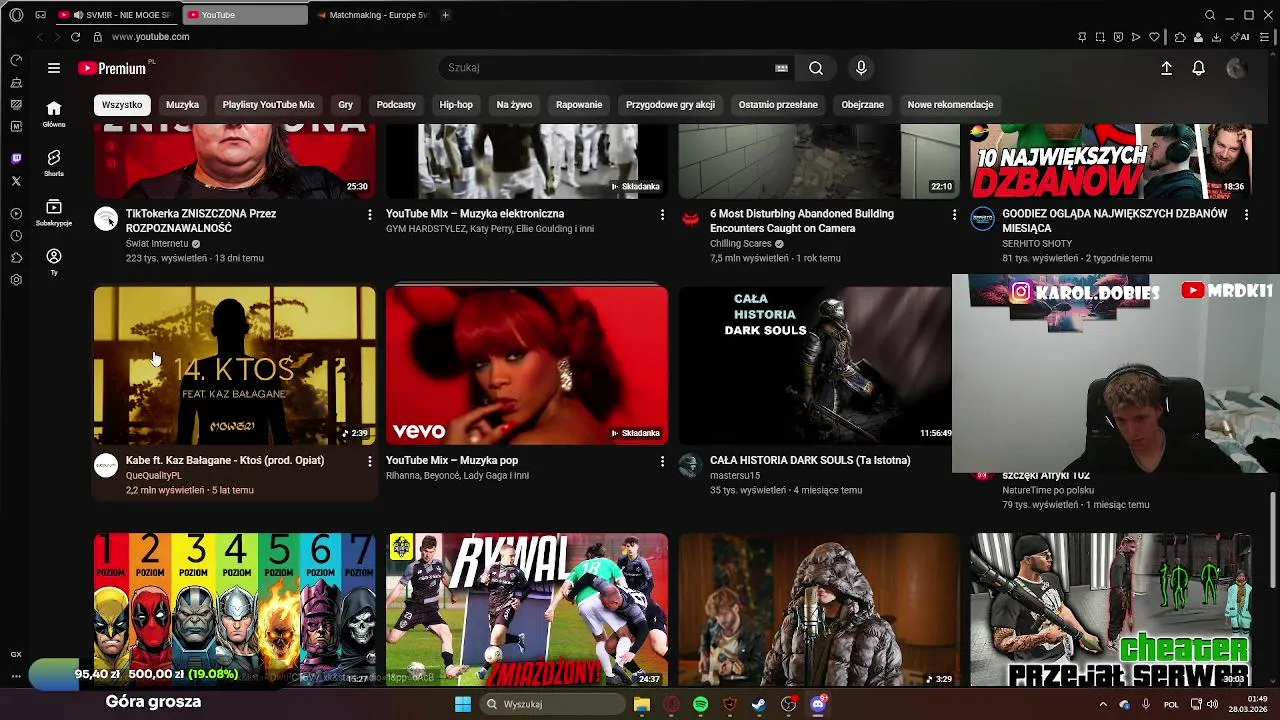Open the browser downloads icon
This screenshot has width=1280, height=720.
[x=1216, y=37]
